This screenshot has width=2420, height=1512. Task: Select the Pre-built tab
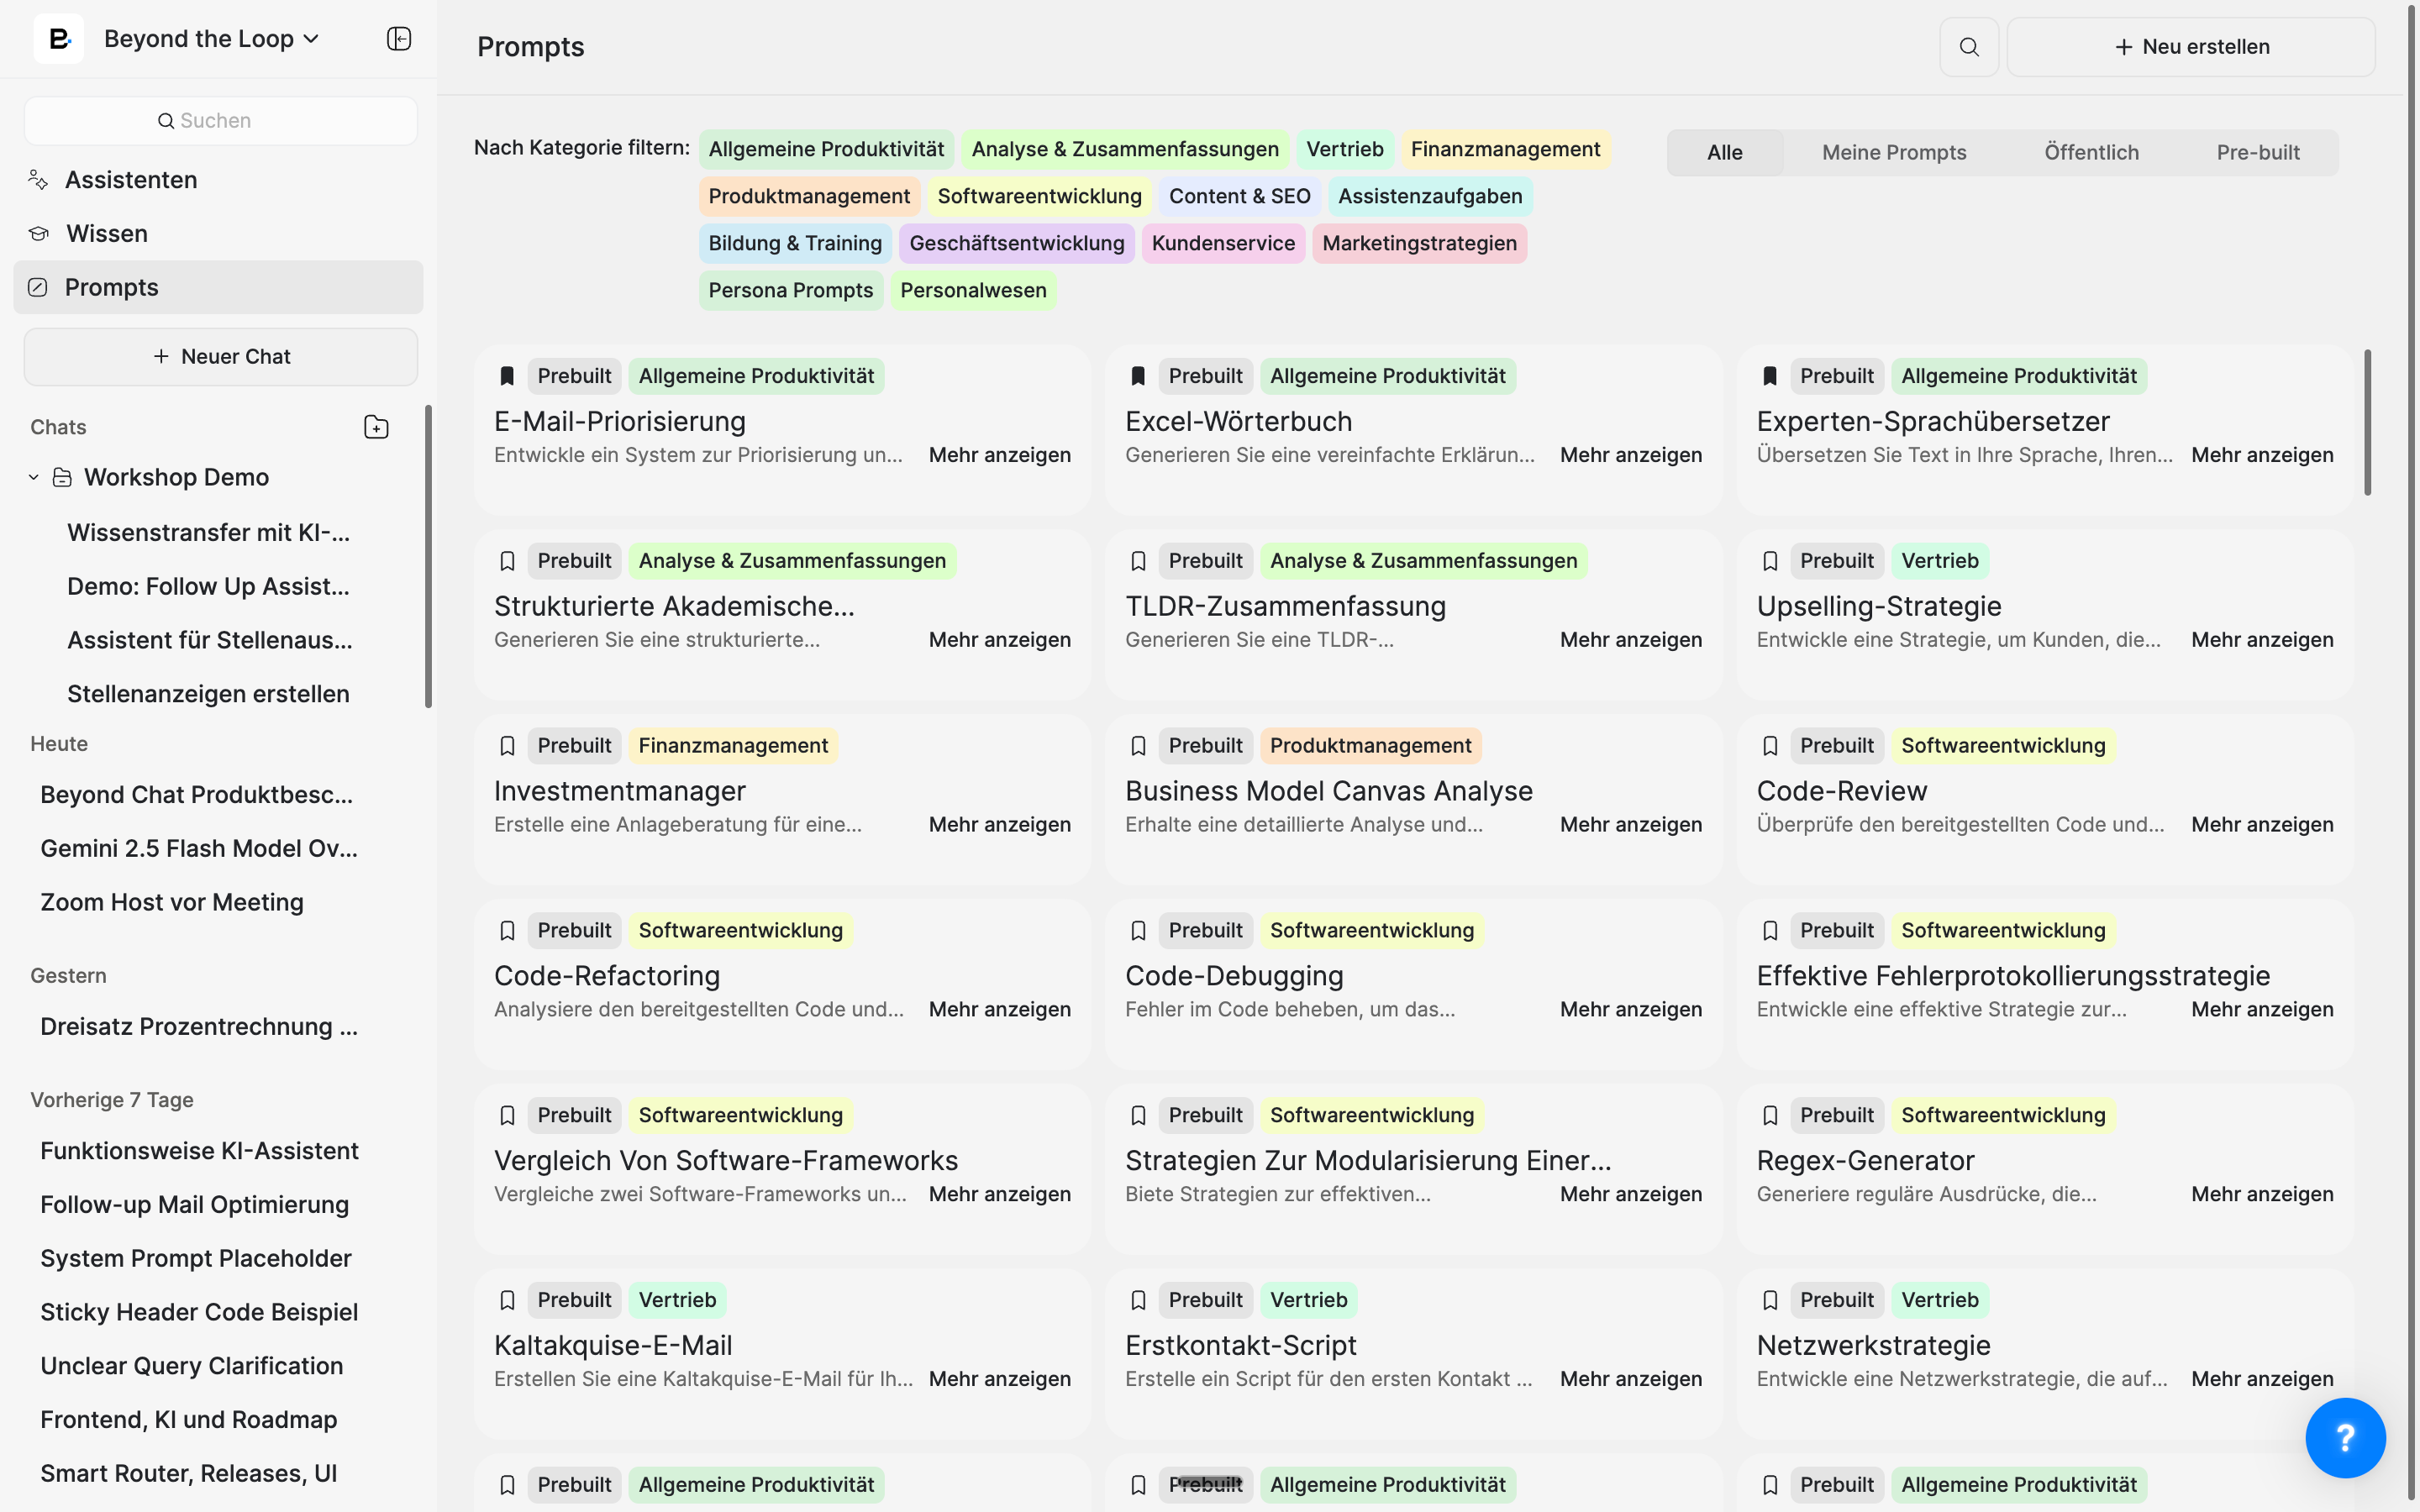click(2257, 153)
